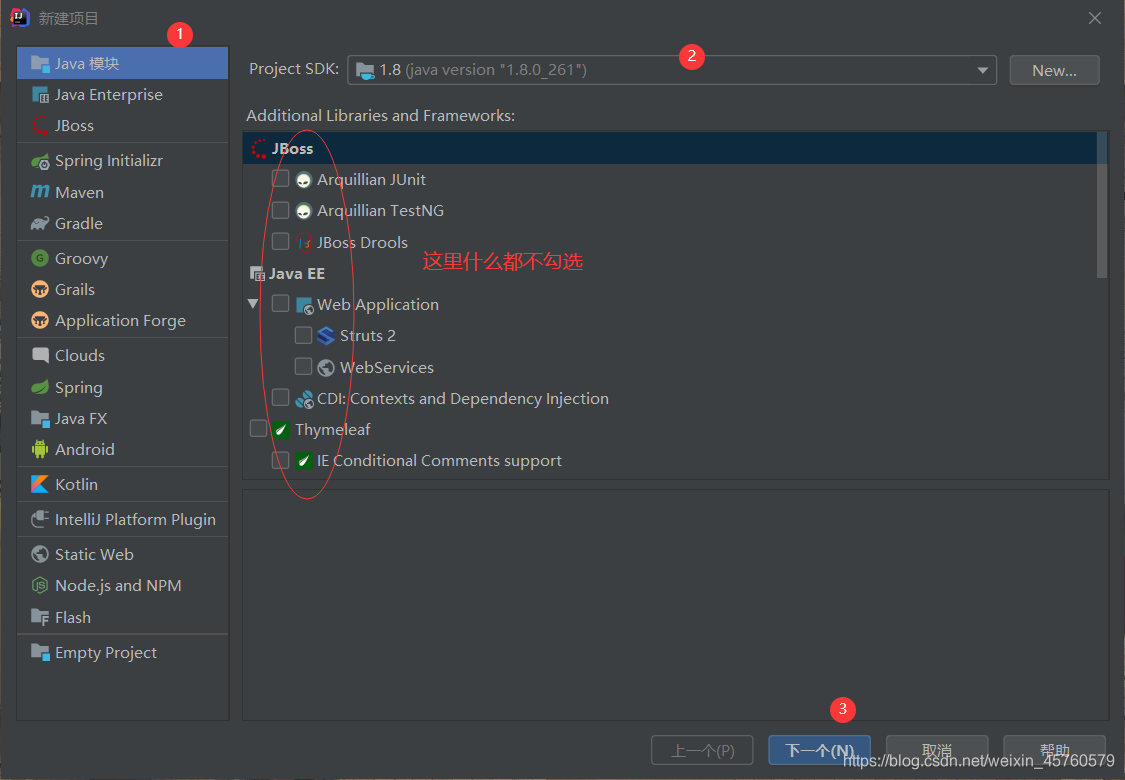
Task: Click the 下一个(N) next button
Action: [819, 751]
